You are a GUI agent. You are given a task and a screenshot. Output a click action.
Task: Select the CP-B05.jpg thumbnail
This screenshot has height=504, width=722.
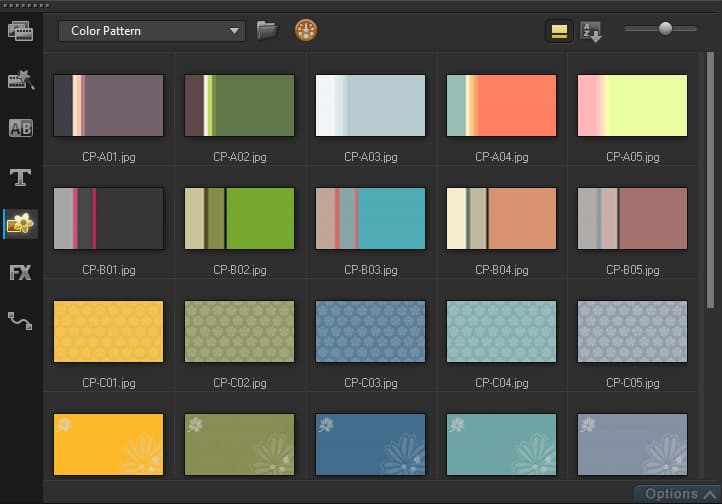pyautogui.click(x=632, y=218)
